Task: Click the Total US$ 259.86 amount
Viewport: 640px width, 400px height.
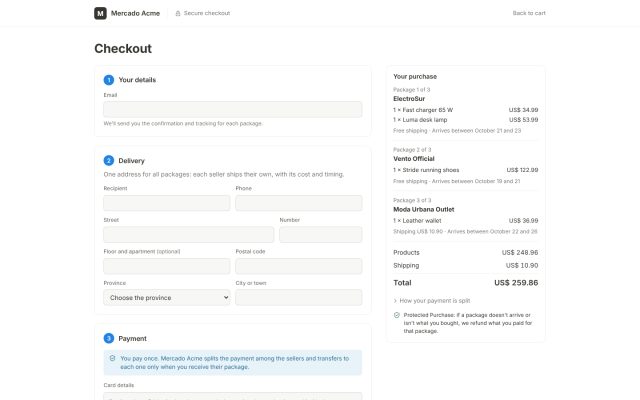Action: tap(516, 282)
